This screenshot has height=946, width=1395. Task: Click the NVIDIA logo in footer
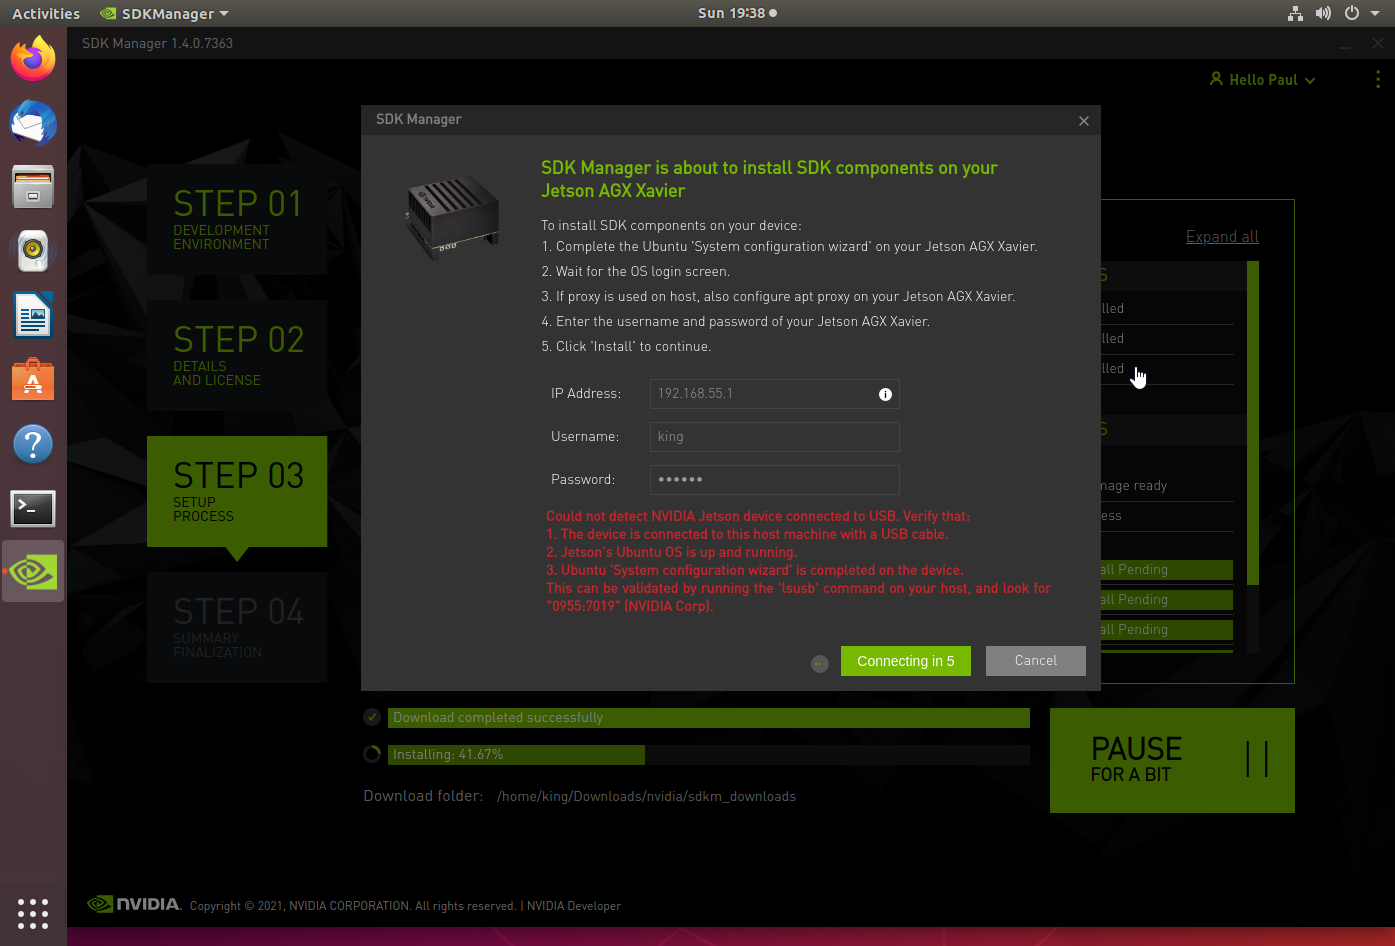tap(134, 904)
